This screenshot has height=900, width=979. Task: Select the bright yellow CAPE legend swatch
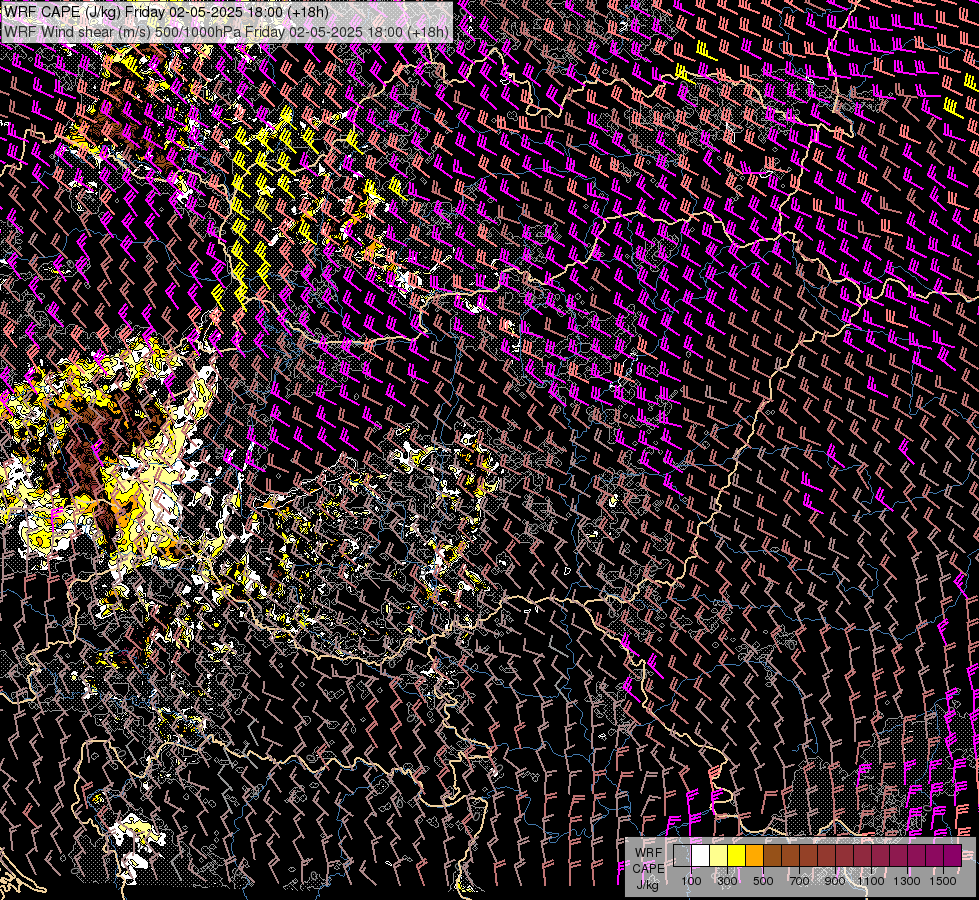tap(737, 856)
